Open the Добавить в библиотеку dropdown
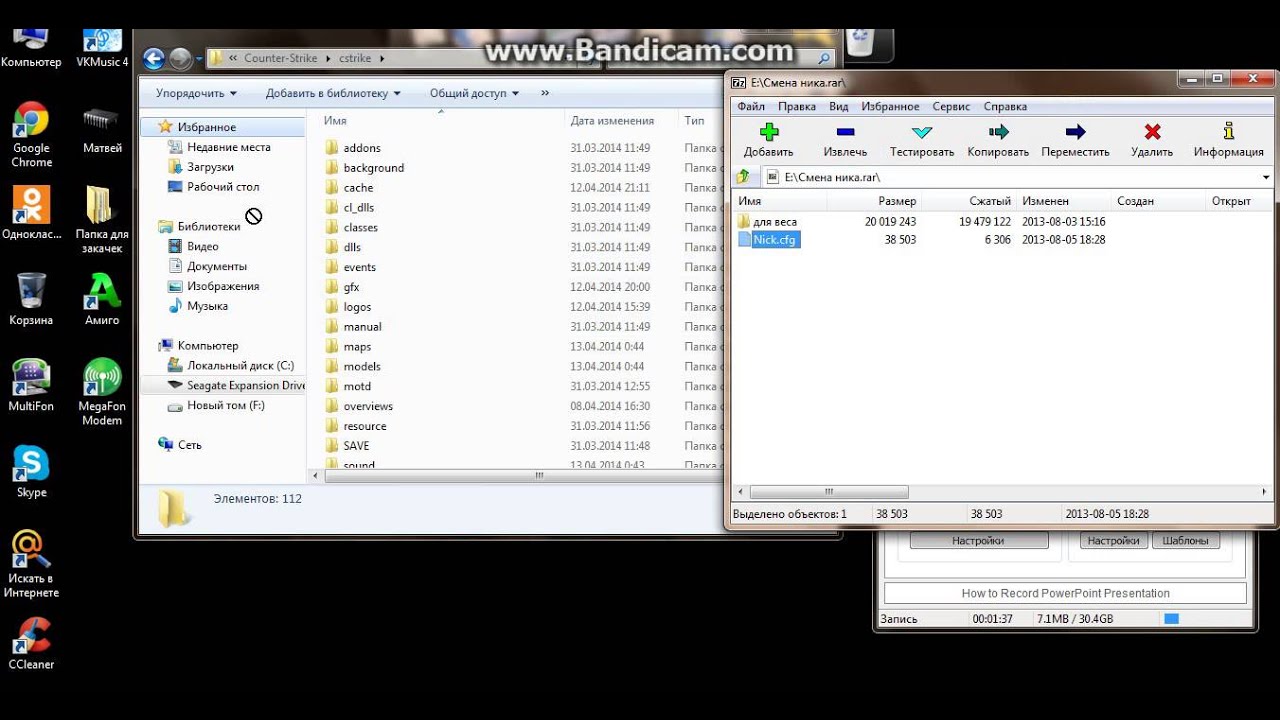 pyautogui.click(x=333, y=93)
